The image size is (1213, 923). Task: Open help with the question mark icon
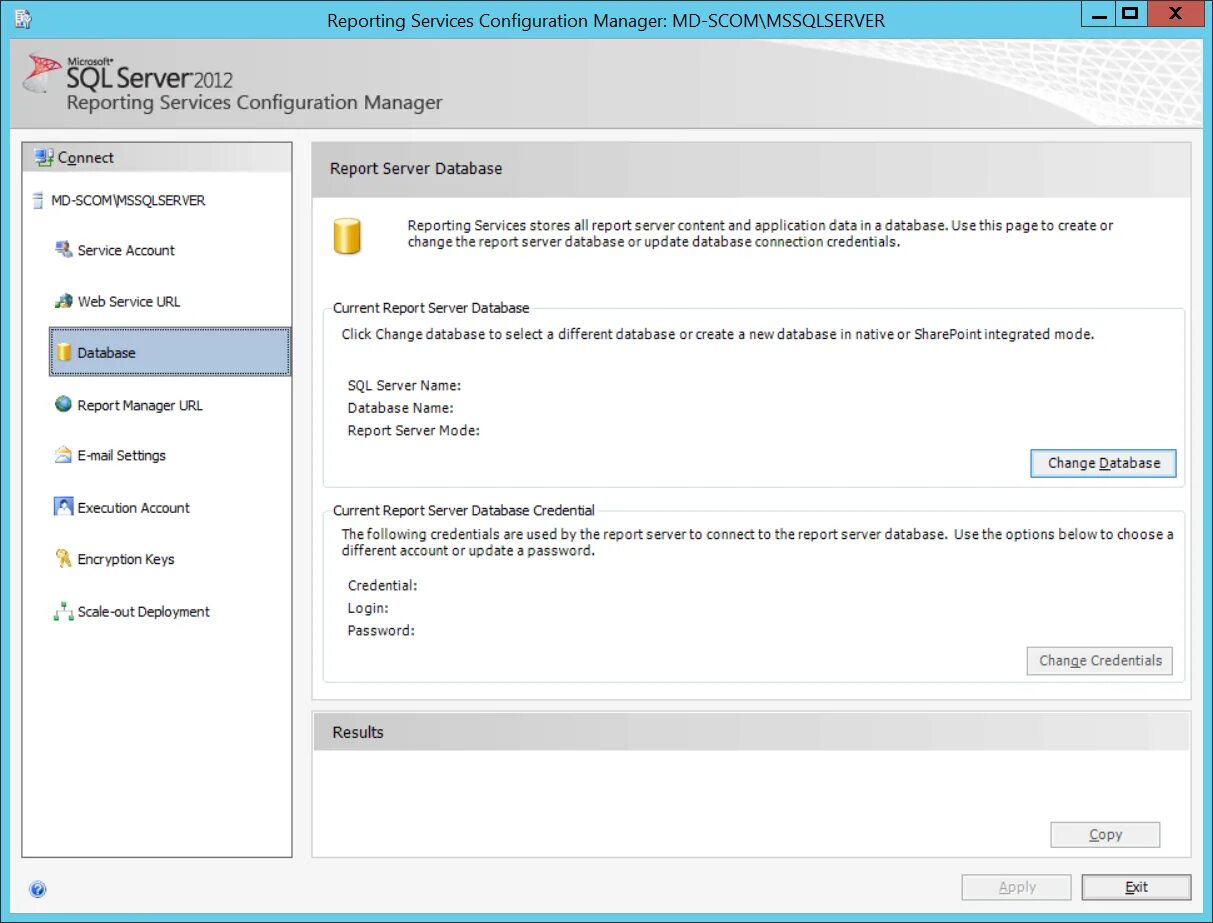coord(38,889)
